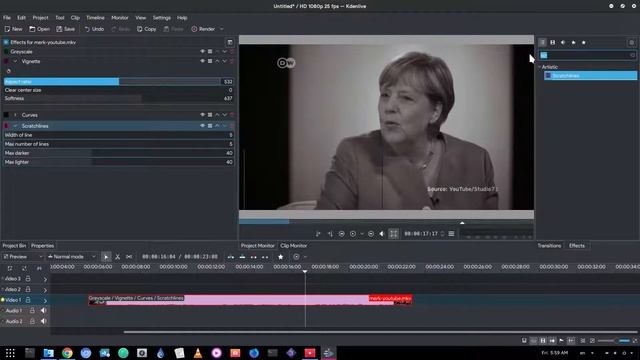The width and height of the screenshot is (640, 360).
Task: Open the Render button dropdown arrow
Action: click(222, 29)
